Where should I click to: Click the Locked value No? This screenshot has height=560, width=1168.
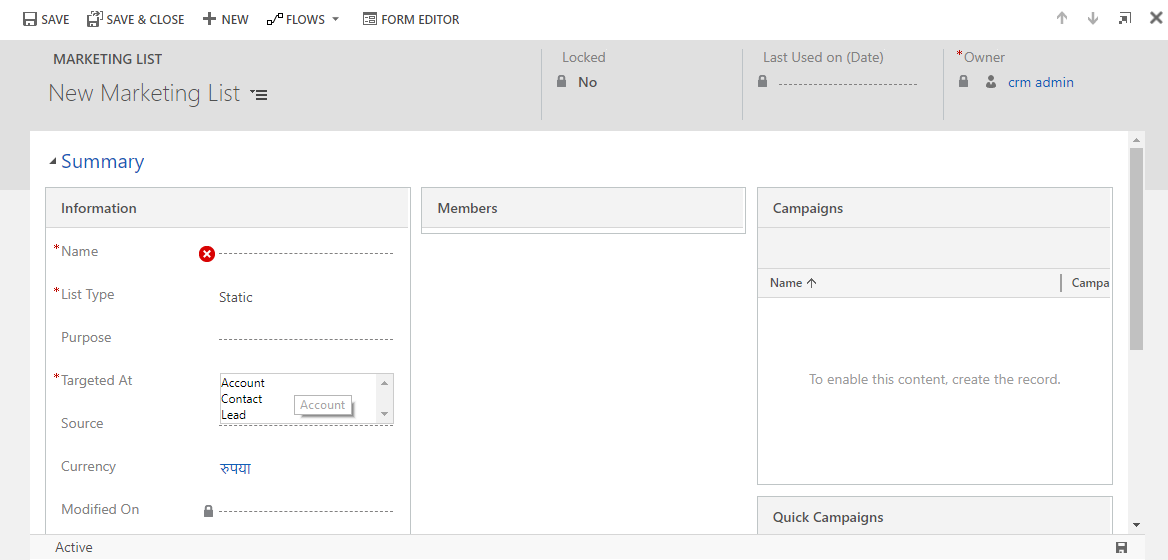587,83
